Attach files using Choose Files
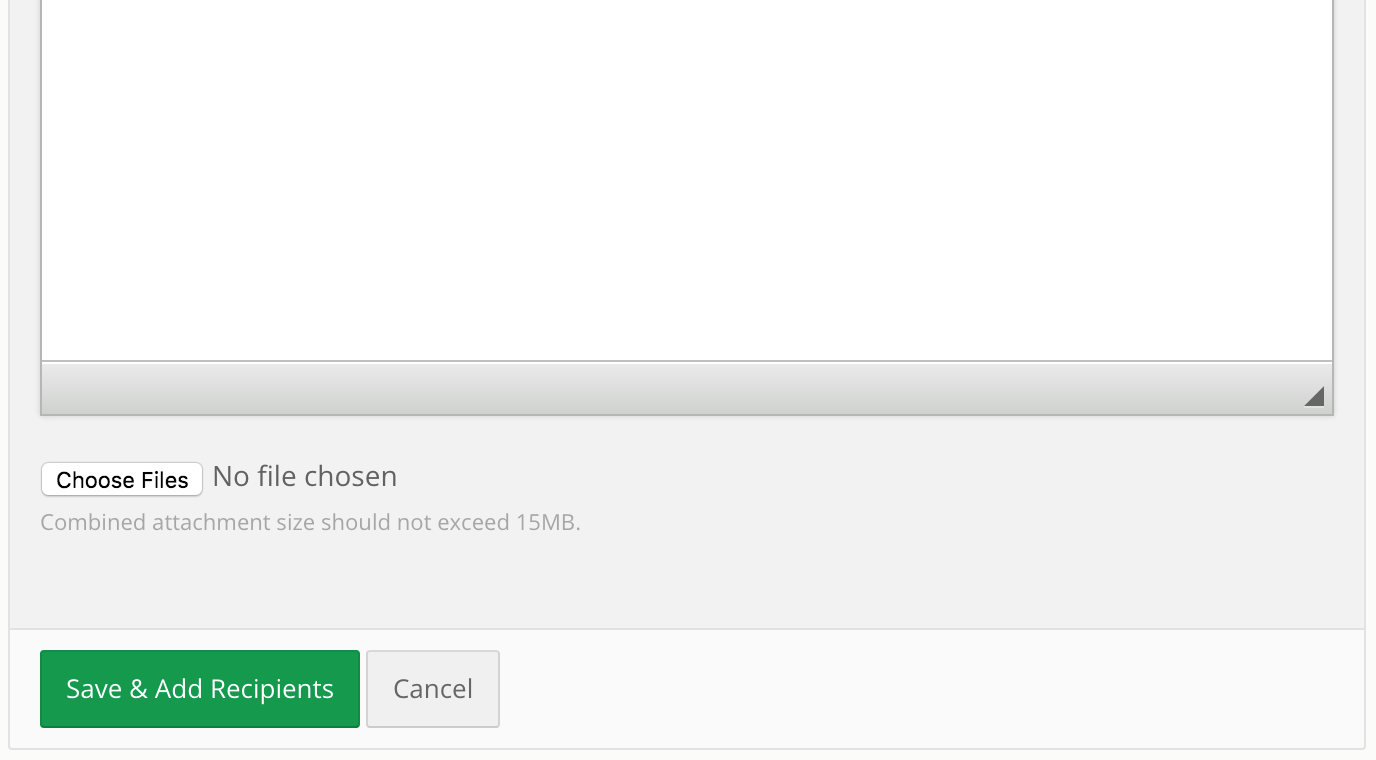This screenshot has height=760, width=1376. click(122, 479)
